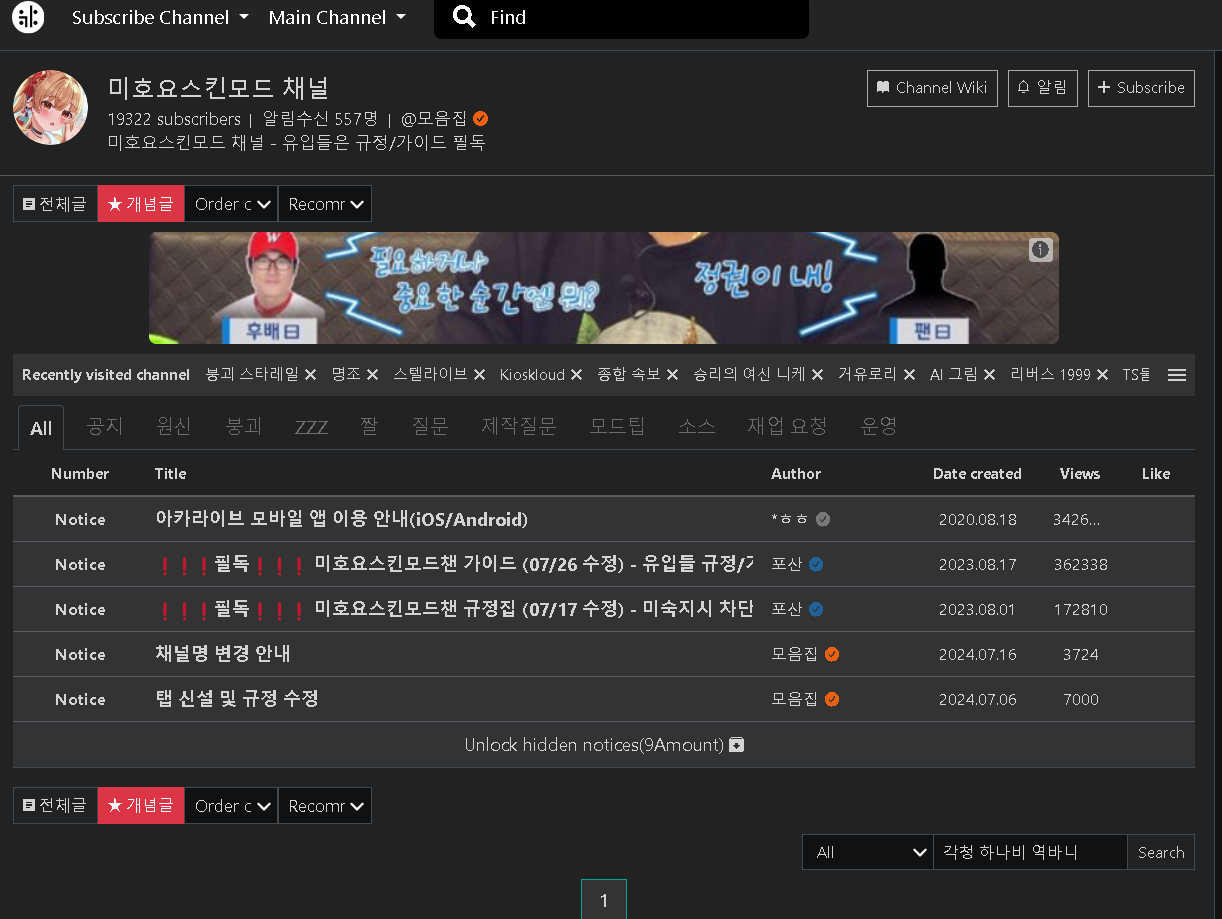The width and height of the screenshot is (1222, 919).
Task: Open the search scope All dropdown
Action: [868, 852]
